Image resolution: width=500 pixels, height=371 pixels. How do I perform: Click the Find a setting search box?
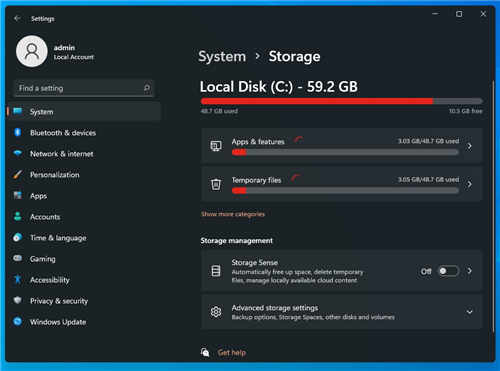84,88
